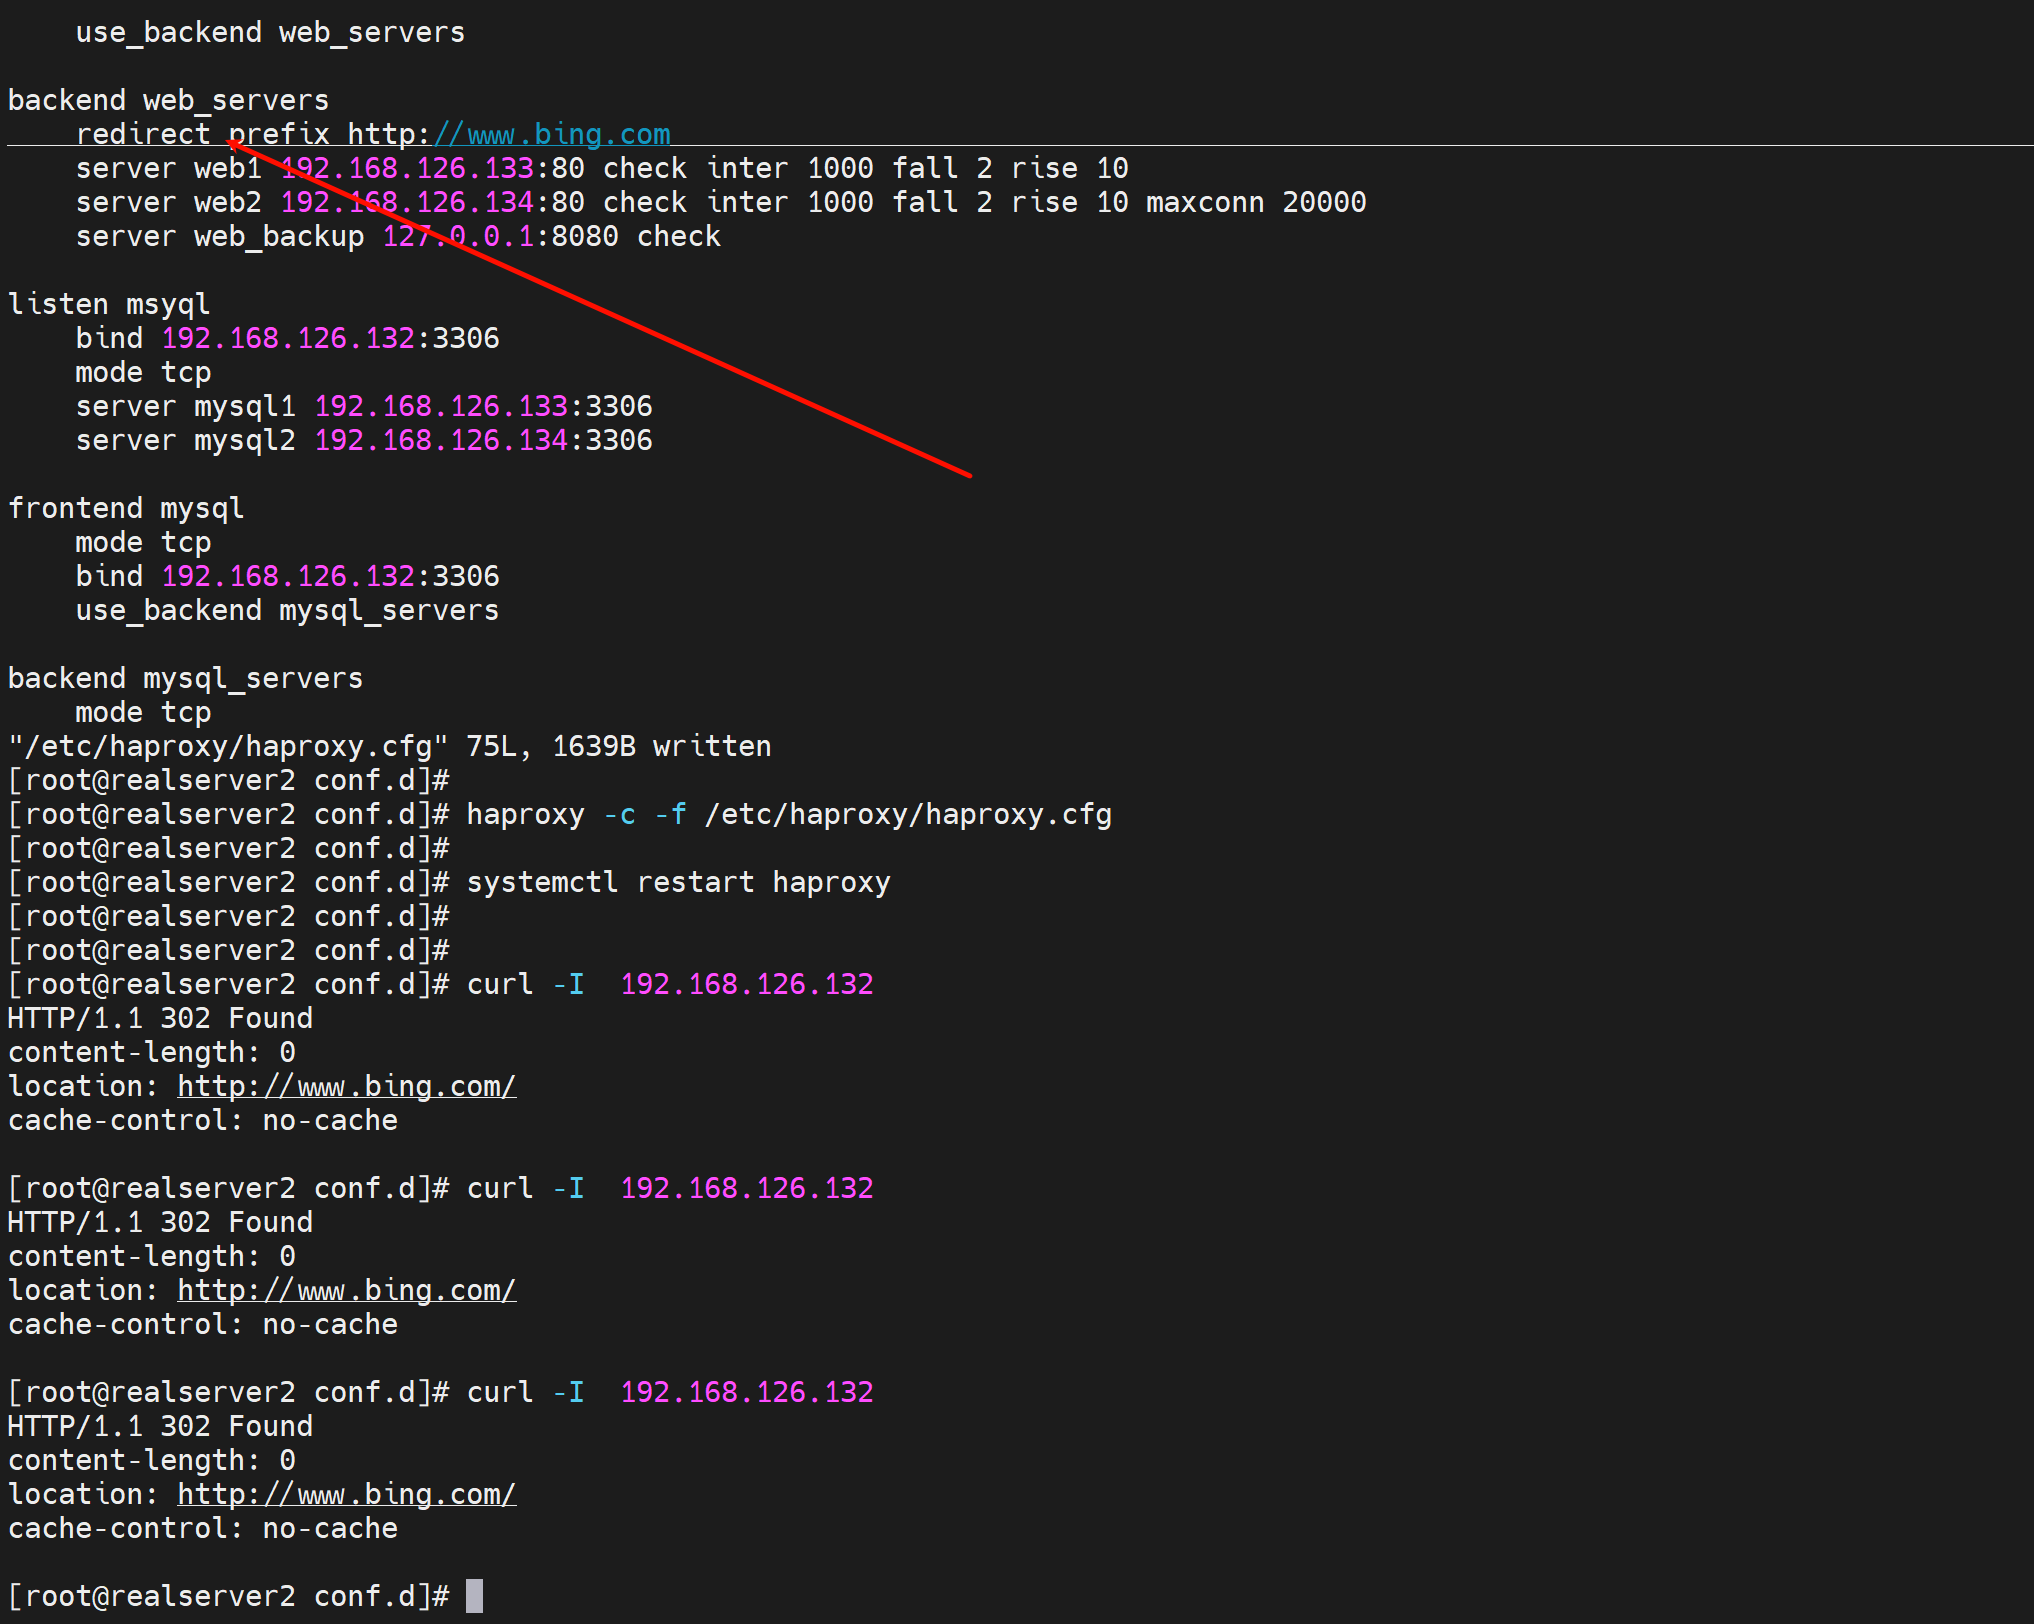Screen dimensions: 2034x1624
Task: Click the first curl -I command IP
Action: (746, 984)
